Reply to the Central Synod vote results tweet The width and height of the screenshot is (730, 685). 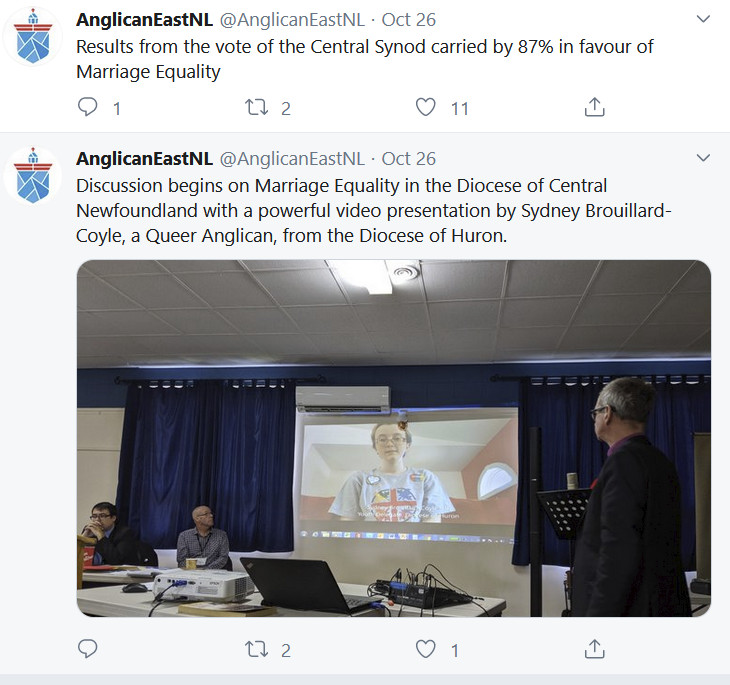88,107
